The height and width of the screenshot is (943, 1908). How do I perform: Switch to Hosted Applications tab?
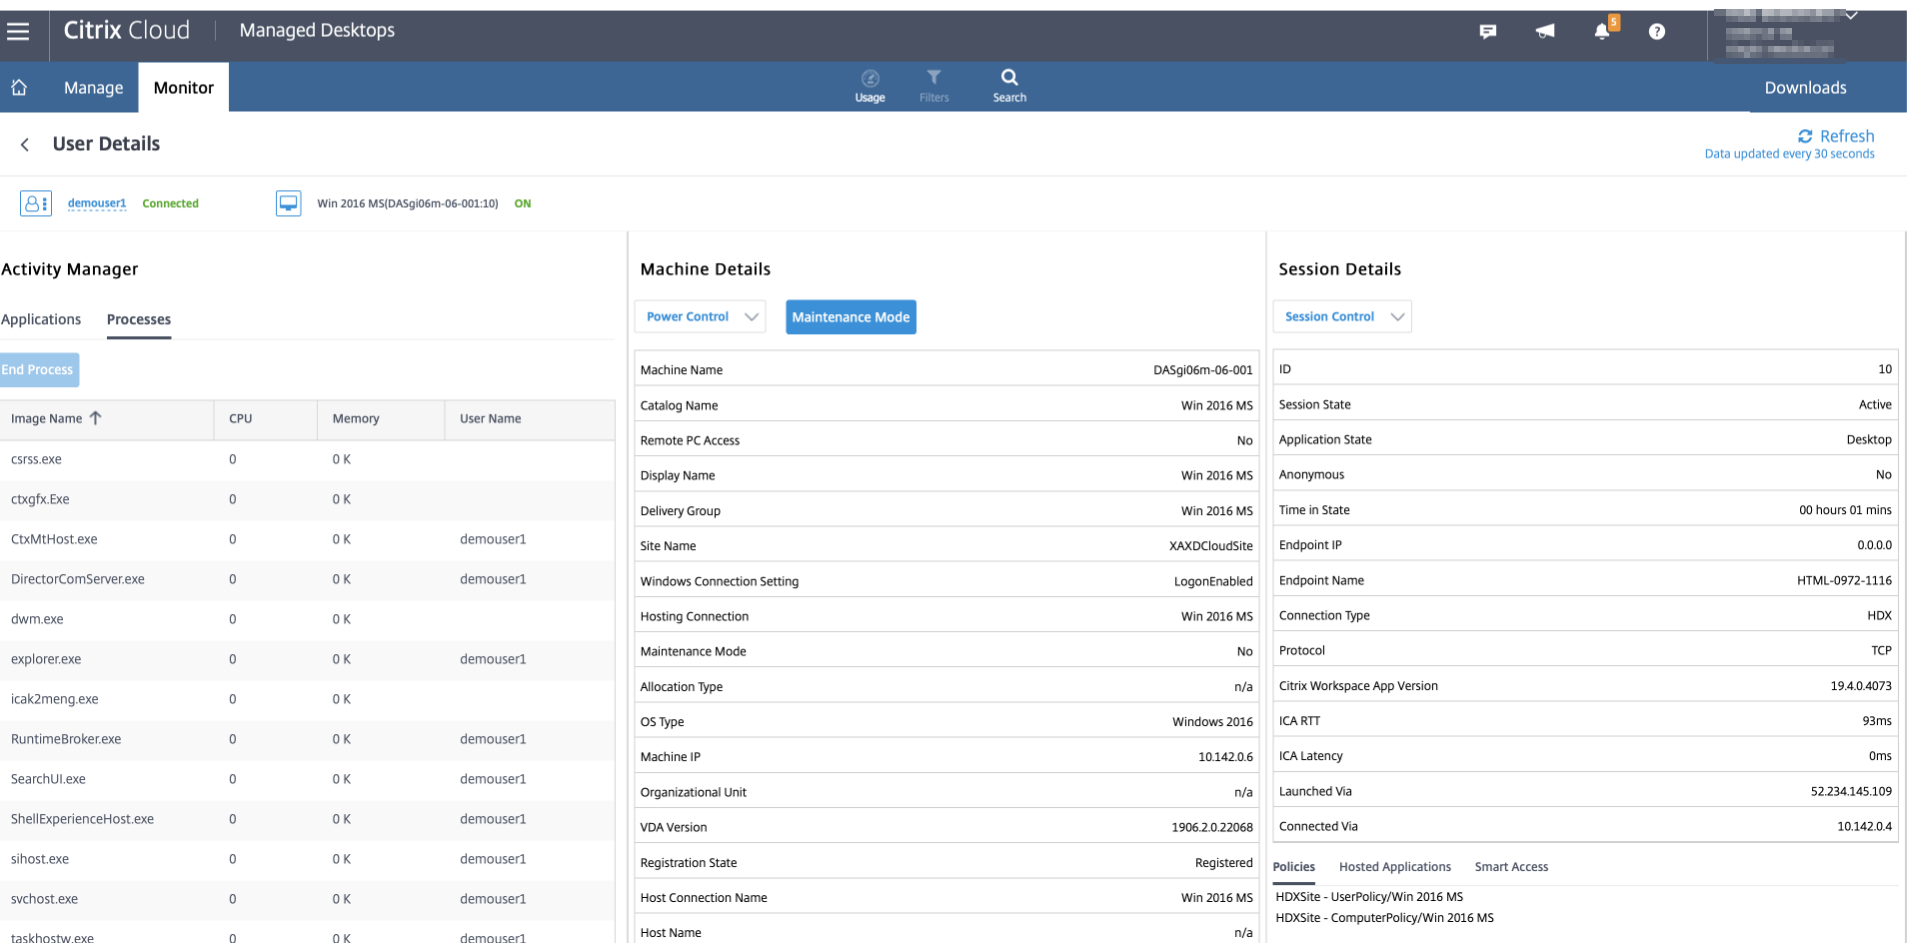click(x=1394, y=867)
